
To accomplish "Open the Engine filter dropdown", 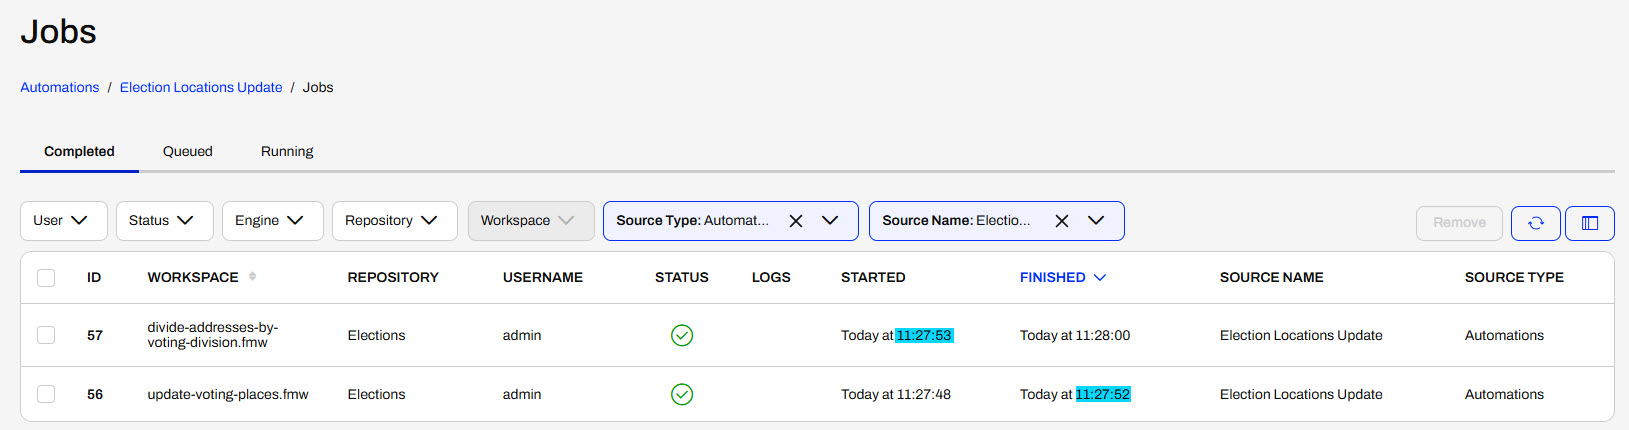I will tap(273, 221).
